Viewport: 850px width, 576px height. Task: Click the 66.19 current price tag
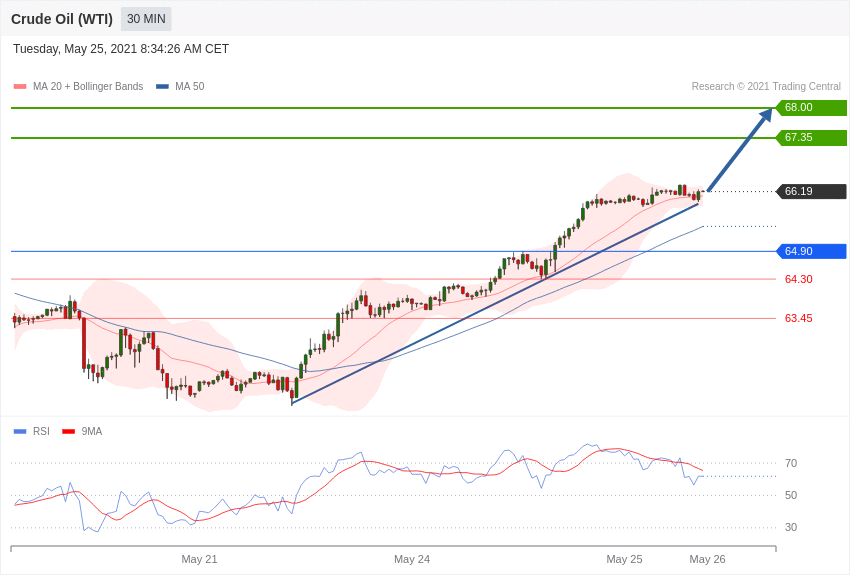pos(811,192)
